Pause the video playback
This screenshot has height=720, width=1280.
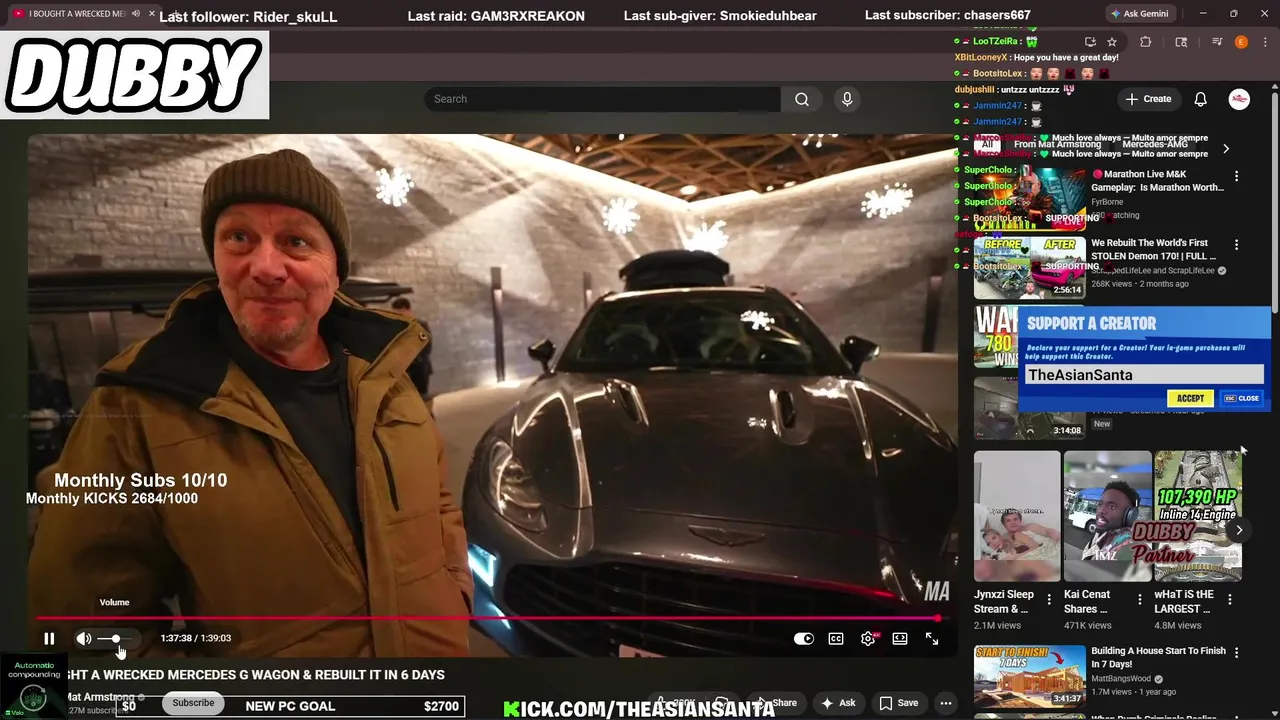point(49,638)
